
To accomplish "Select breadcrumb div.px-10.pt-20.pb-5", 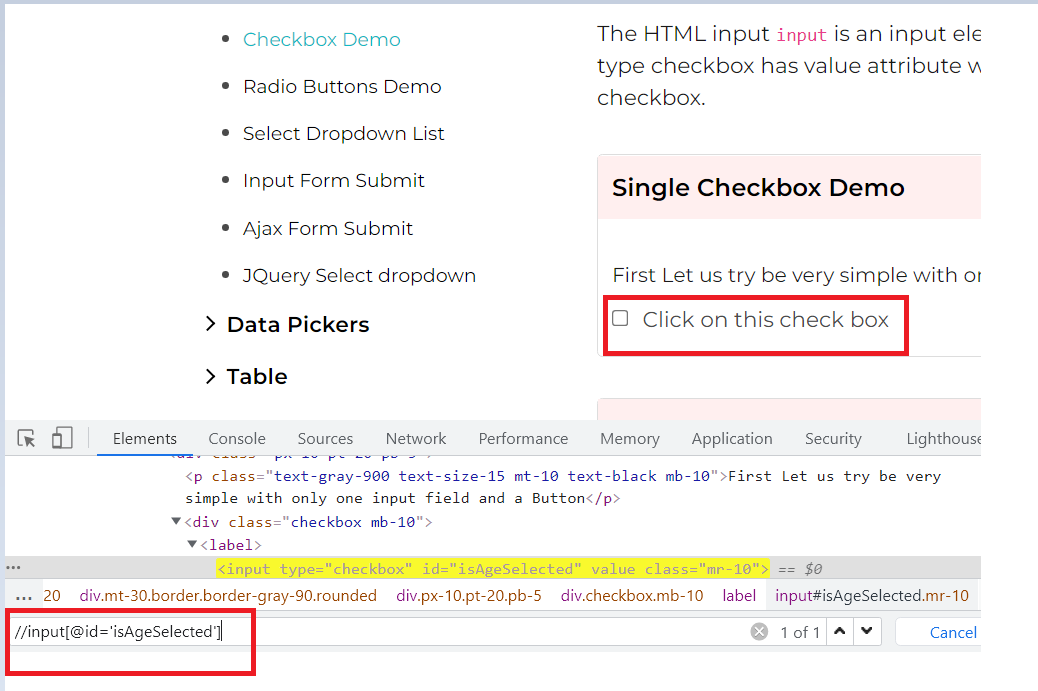I will point(469,596).
